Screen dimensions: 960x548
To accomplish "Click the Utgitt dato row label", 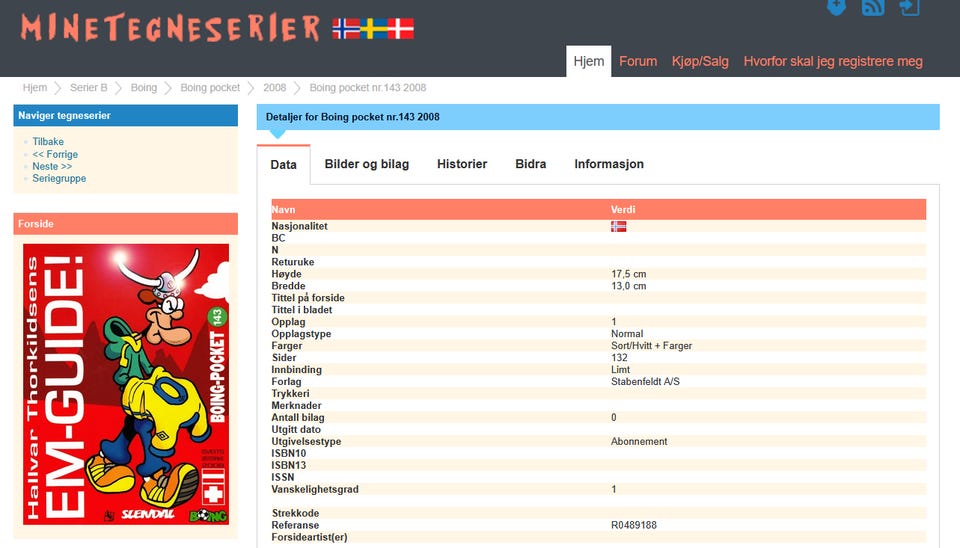I will (296, 430).
